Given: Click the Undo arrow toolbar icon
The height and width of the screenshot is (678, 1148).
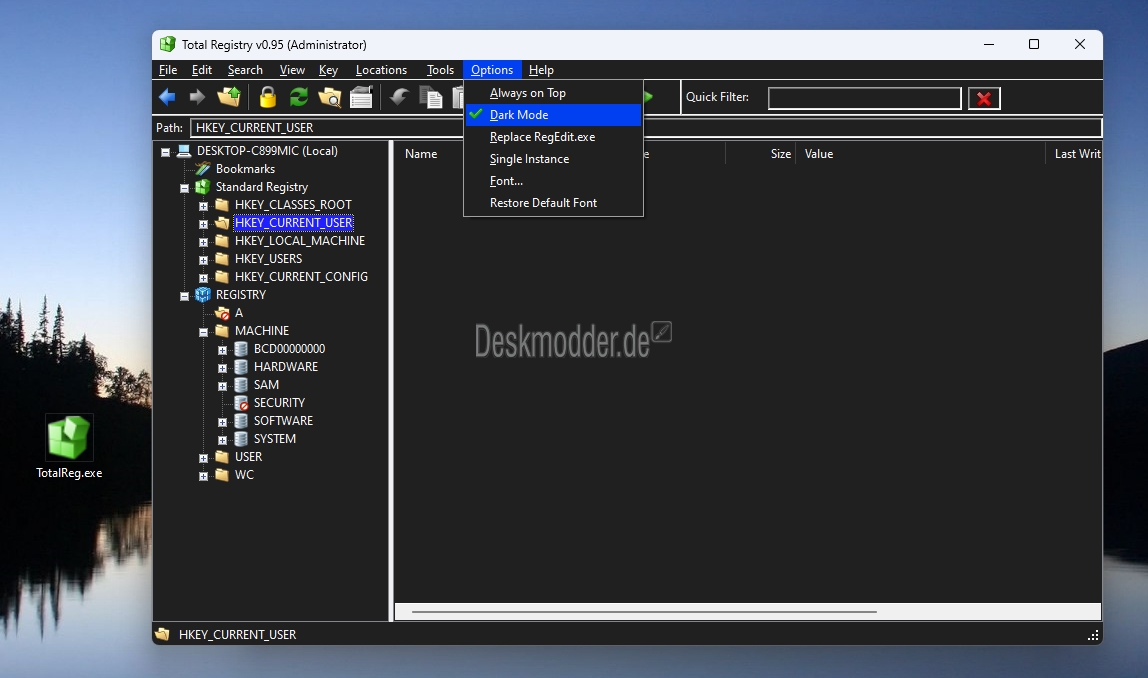Looking at the screenshot, I should [x=399, y=97].
